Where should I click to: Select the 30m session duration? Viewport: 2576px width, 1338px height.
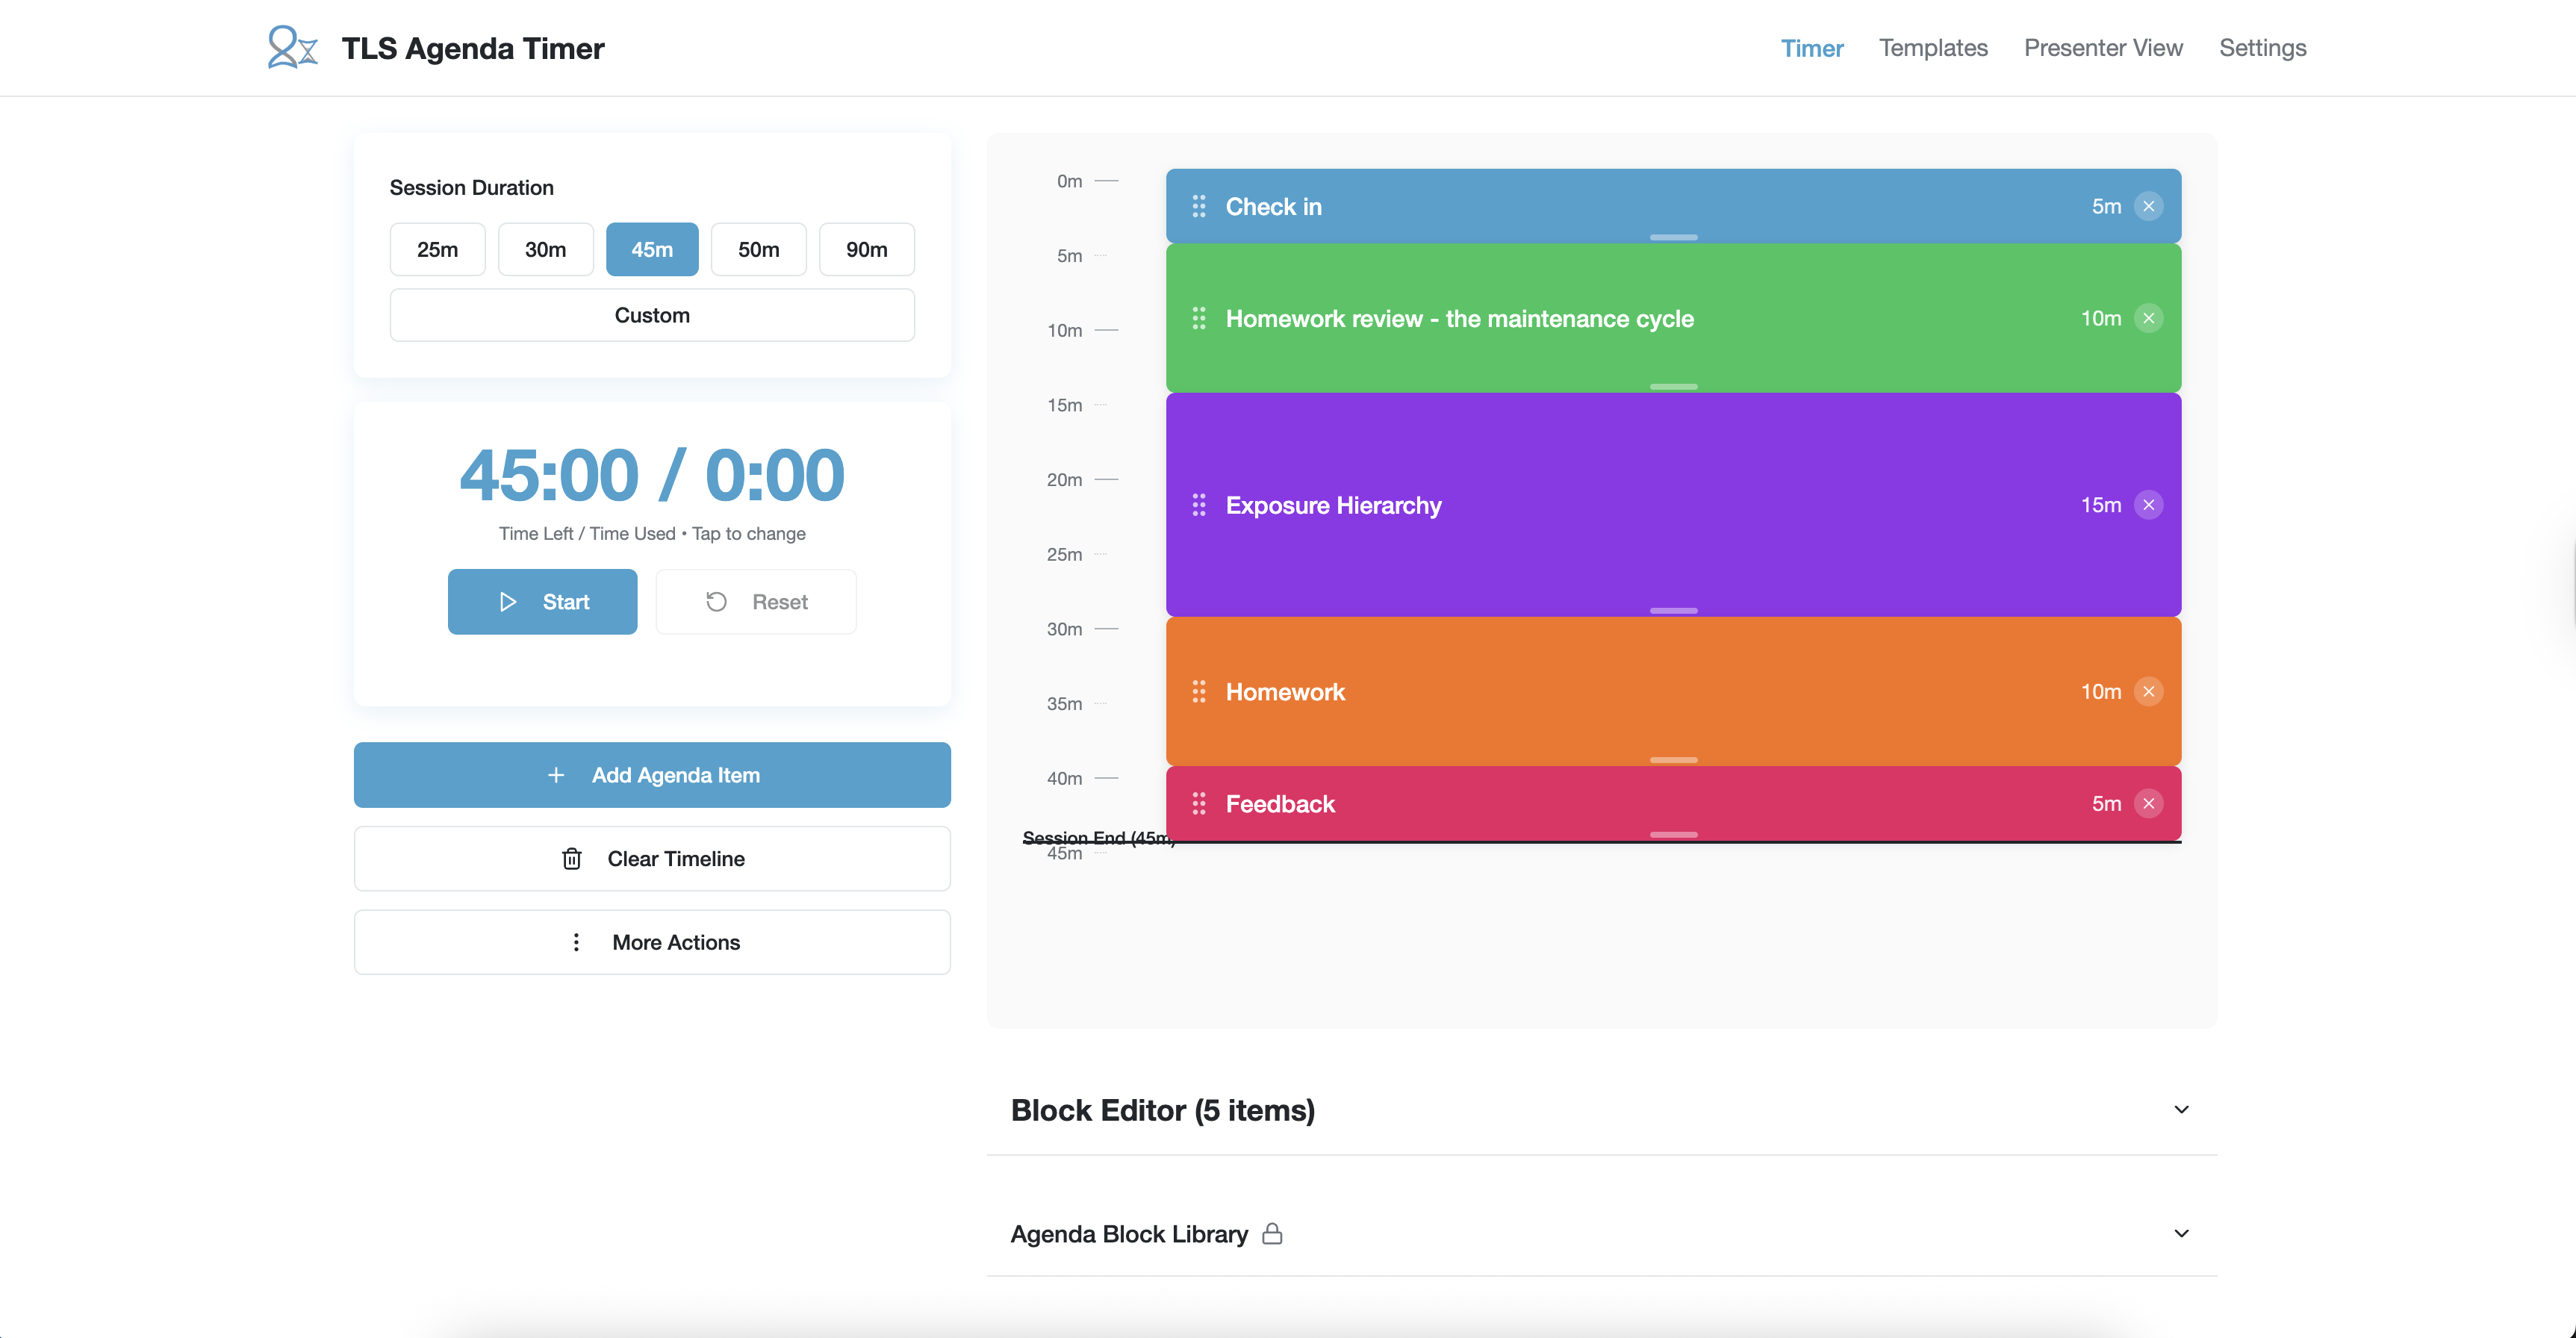545,249
